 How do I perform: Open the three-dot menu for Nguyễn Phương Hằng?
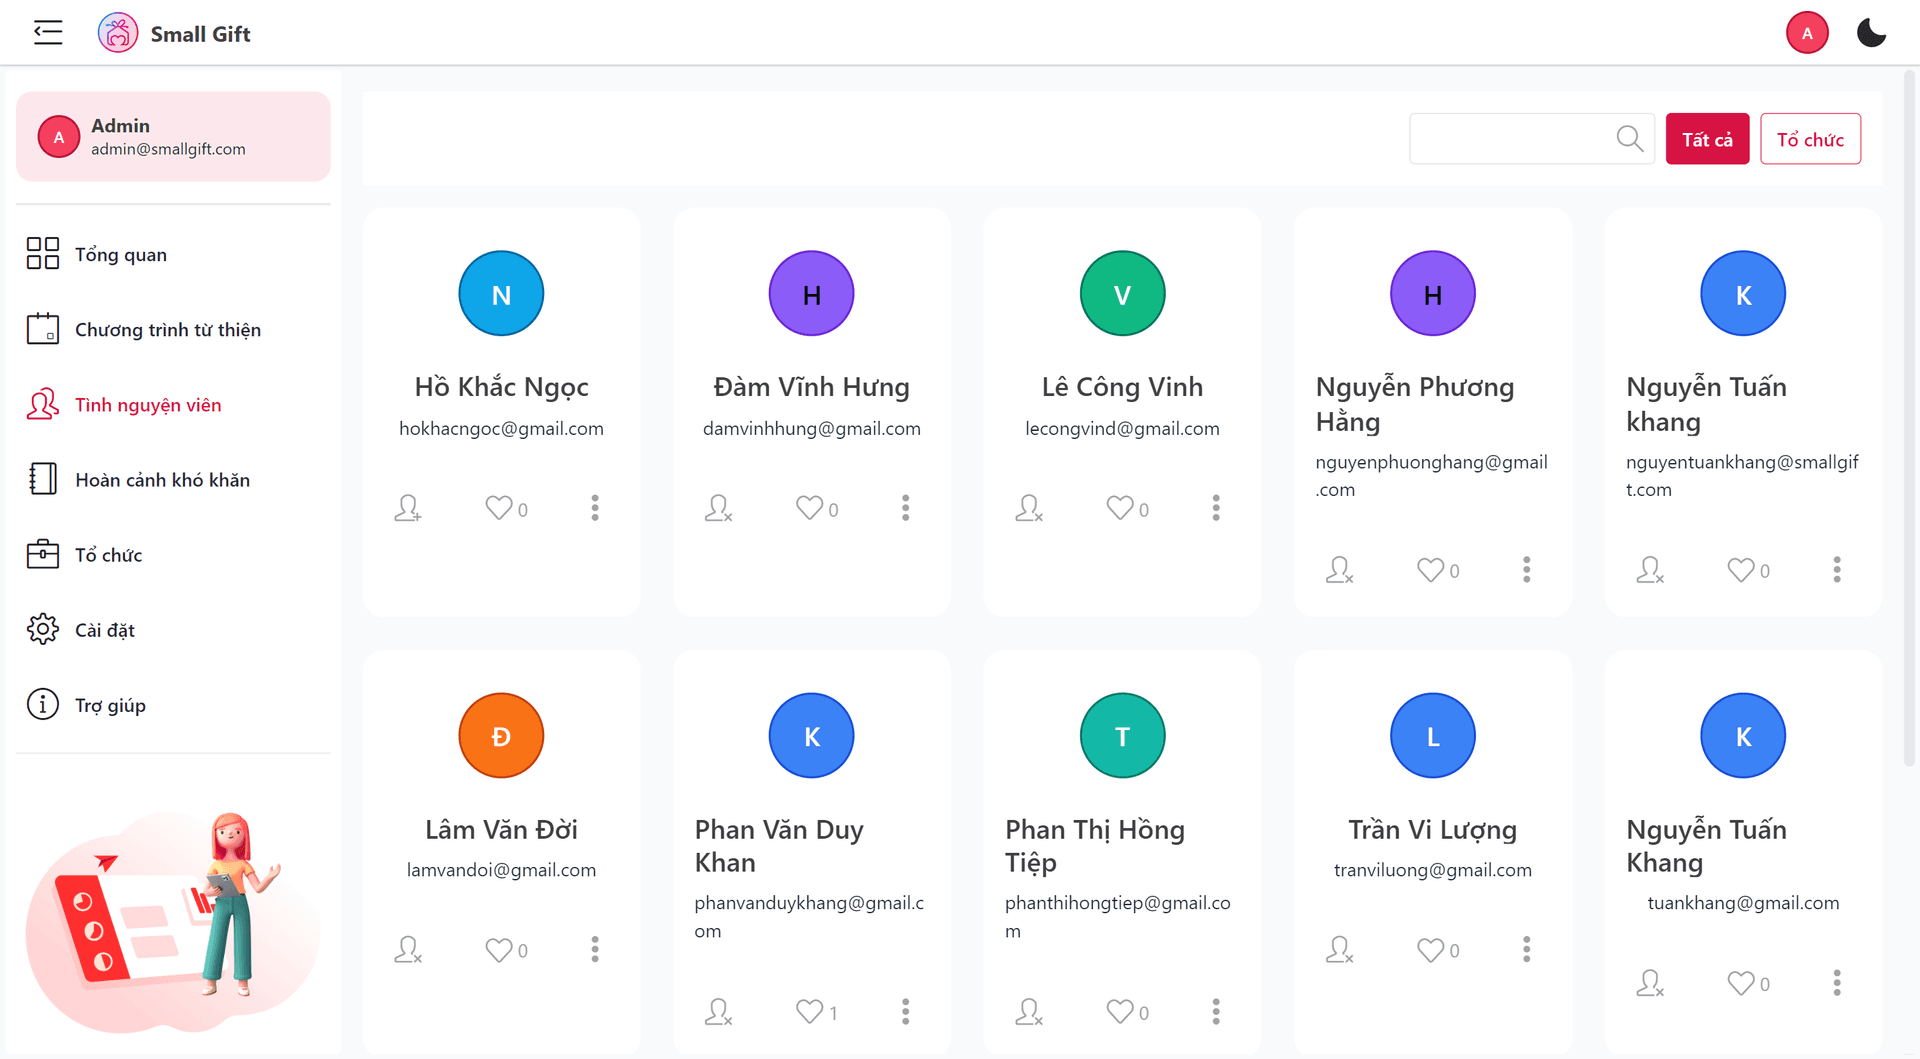tap(1526, 570)
